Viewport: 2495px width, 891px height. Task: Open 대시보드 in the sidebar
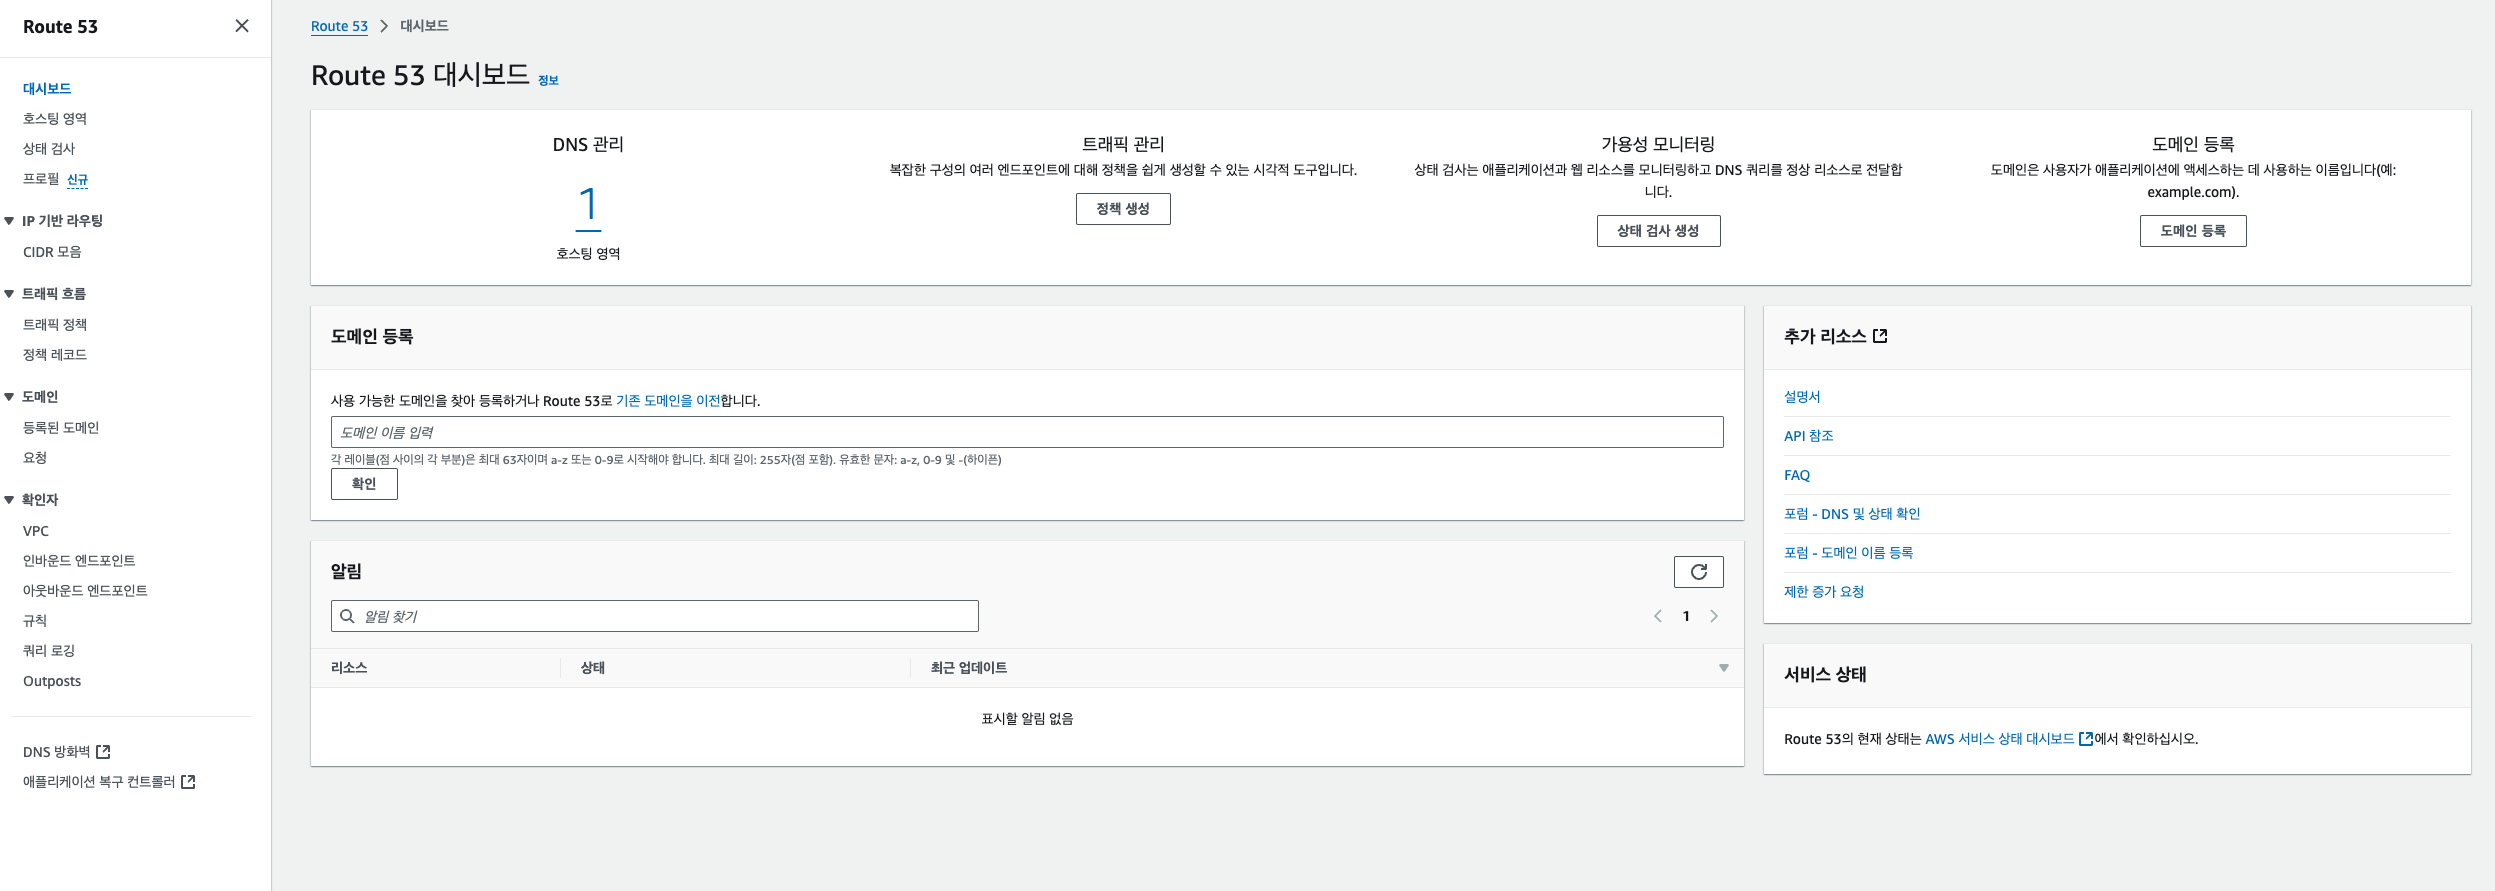47,89
